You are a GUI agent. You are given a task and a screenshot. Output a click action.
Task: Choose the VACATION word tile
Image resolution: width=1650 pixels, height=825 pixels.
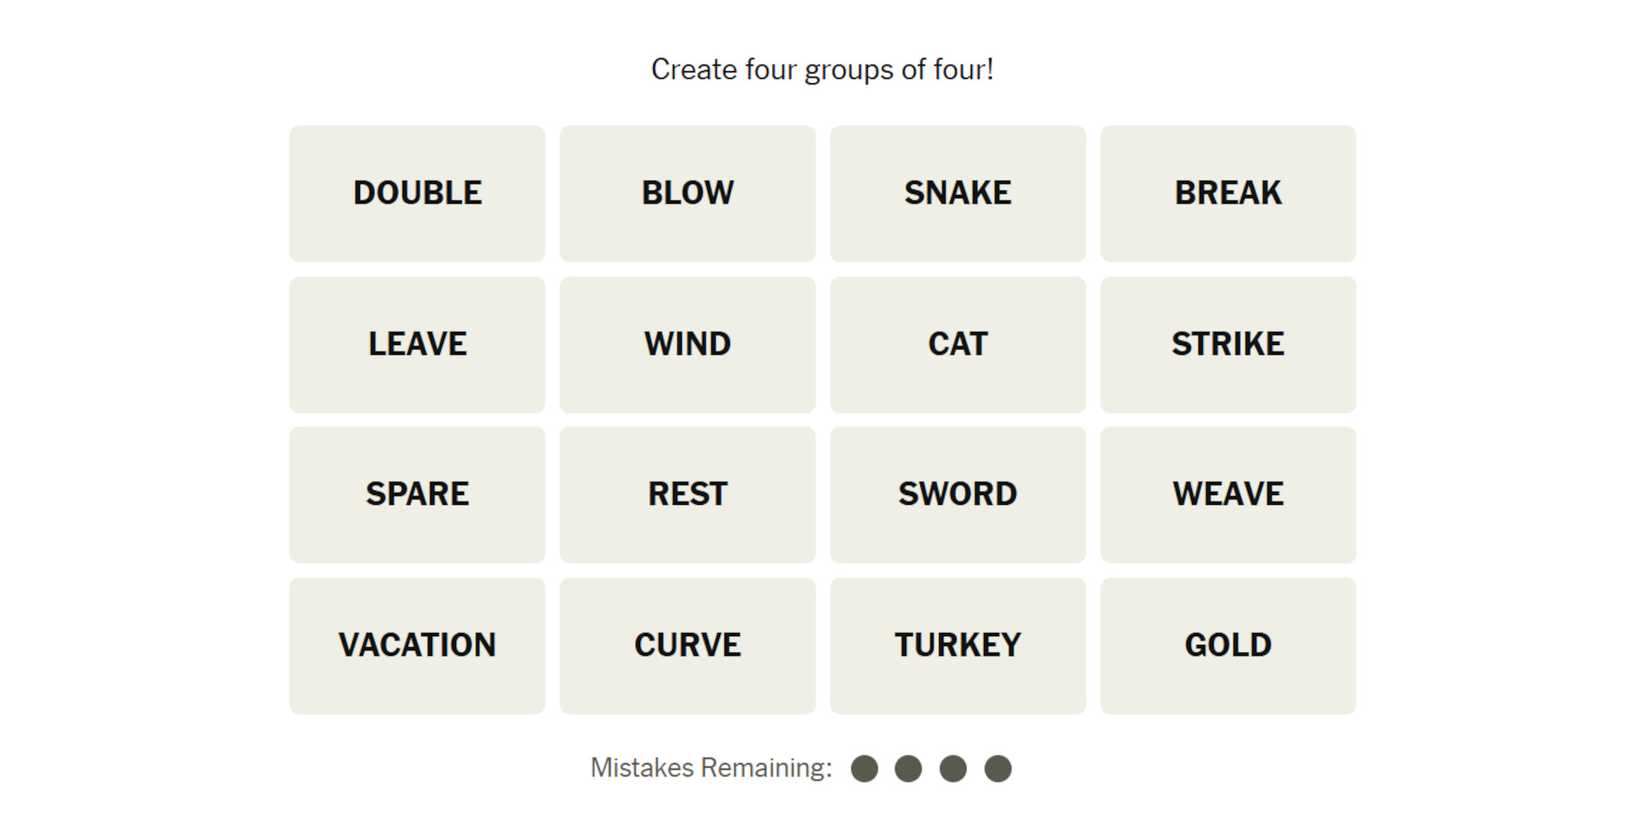[417, 645]
